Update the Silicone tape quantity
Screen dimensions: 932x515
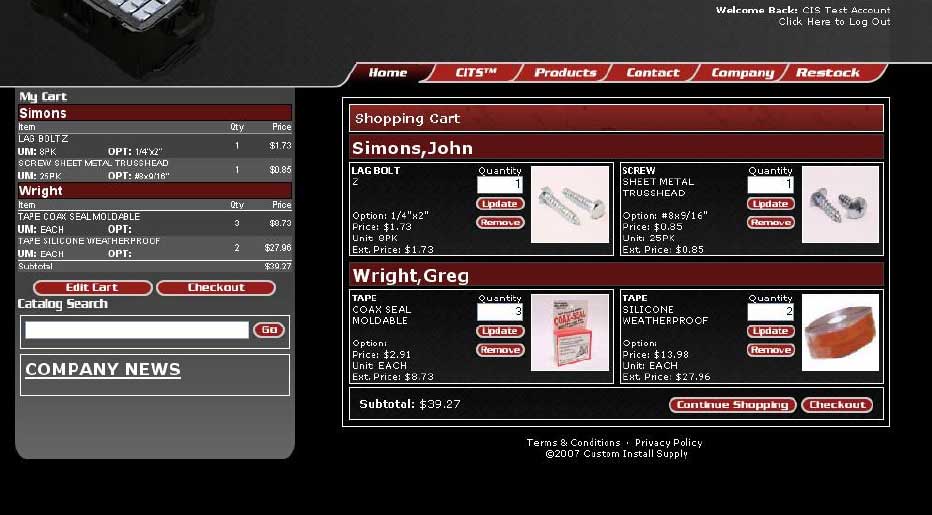point(770,331)
